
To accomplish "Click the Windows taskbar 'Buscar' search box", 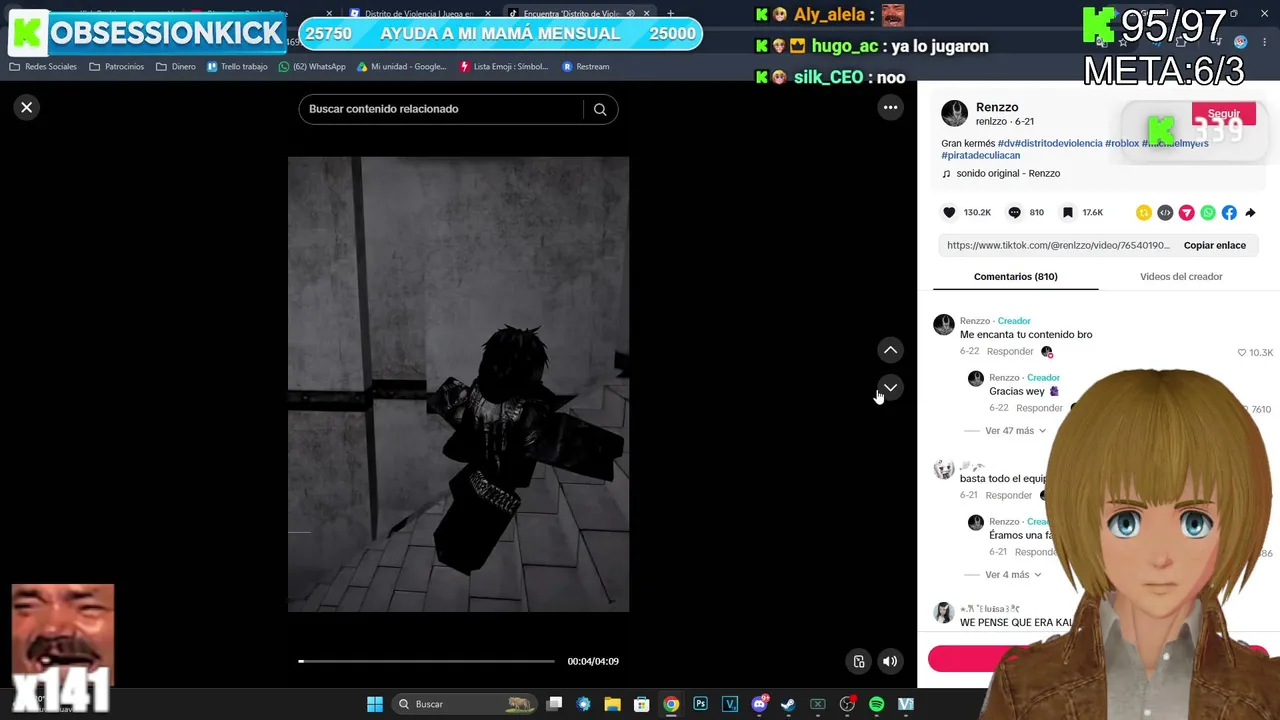I will pos(465,704).
